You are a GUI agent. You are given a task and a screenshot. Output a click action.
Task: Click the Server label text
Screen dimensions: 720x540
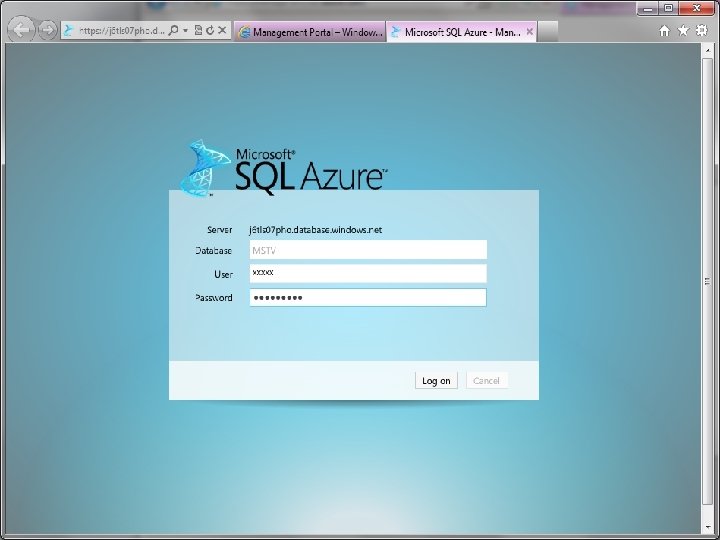[x=219, y=230]
